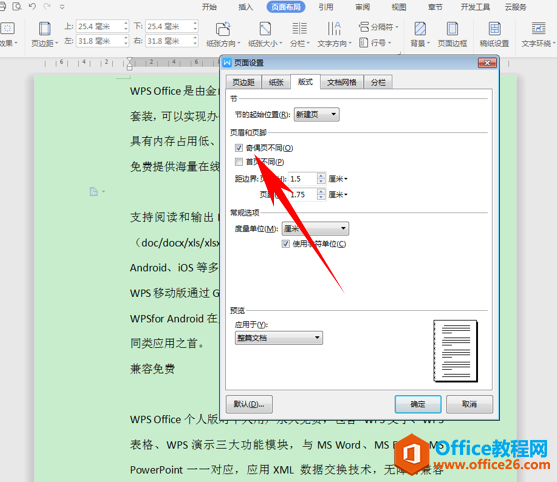This screenshot has height=482, width=557.
Task: Open the References (引用) ribbon tab
Action: tap(326, 7)
